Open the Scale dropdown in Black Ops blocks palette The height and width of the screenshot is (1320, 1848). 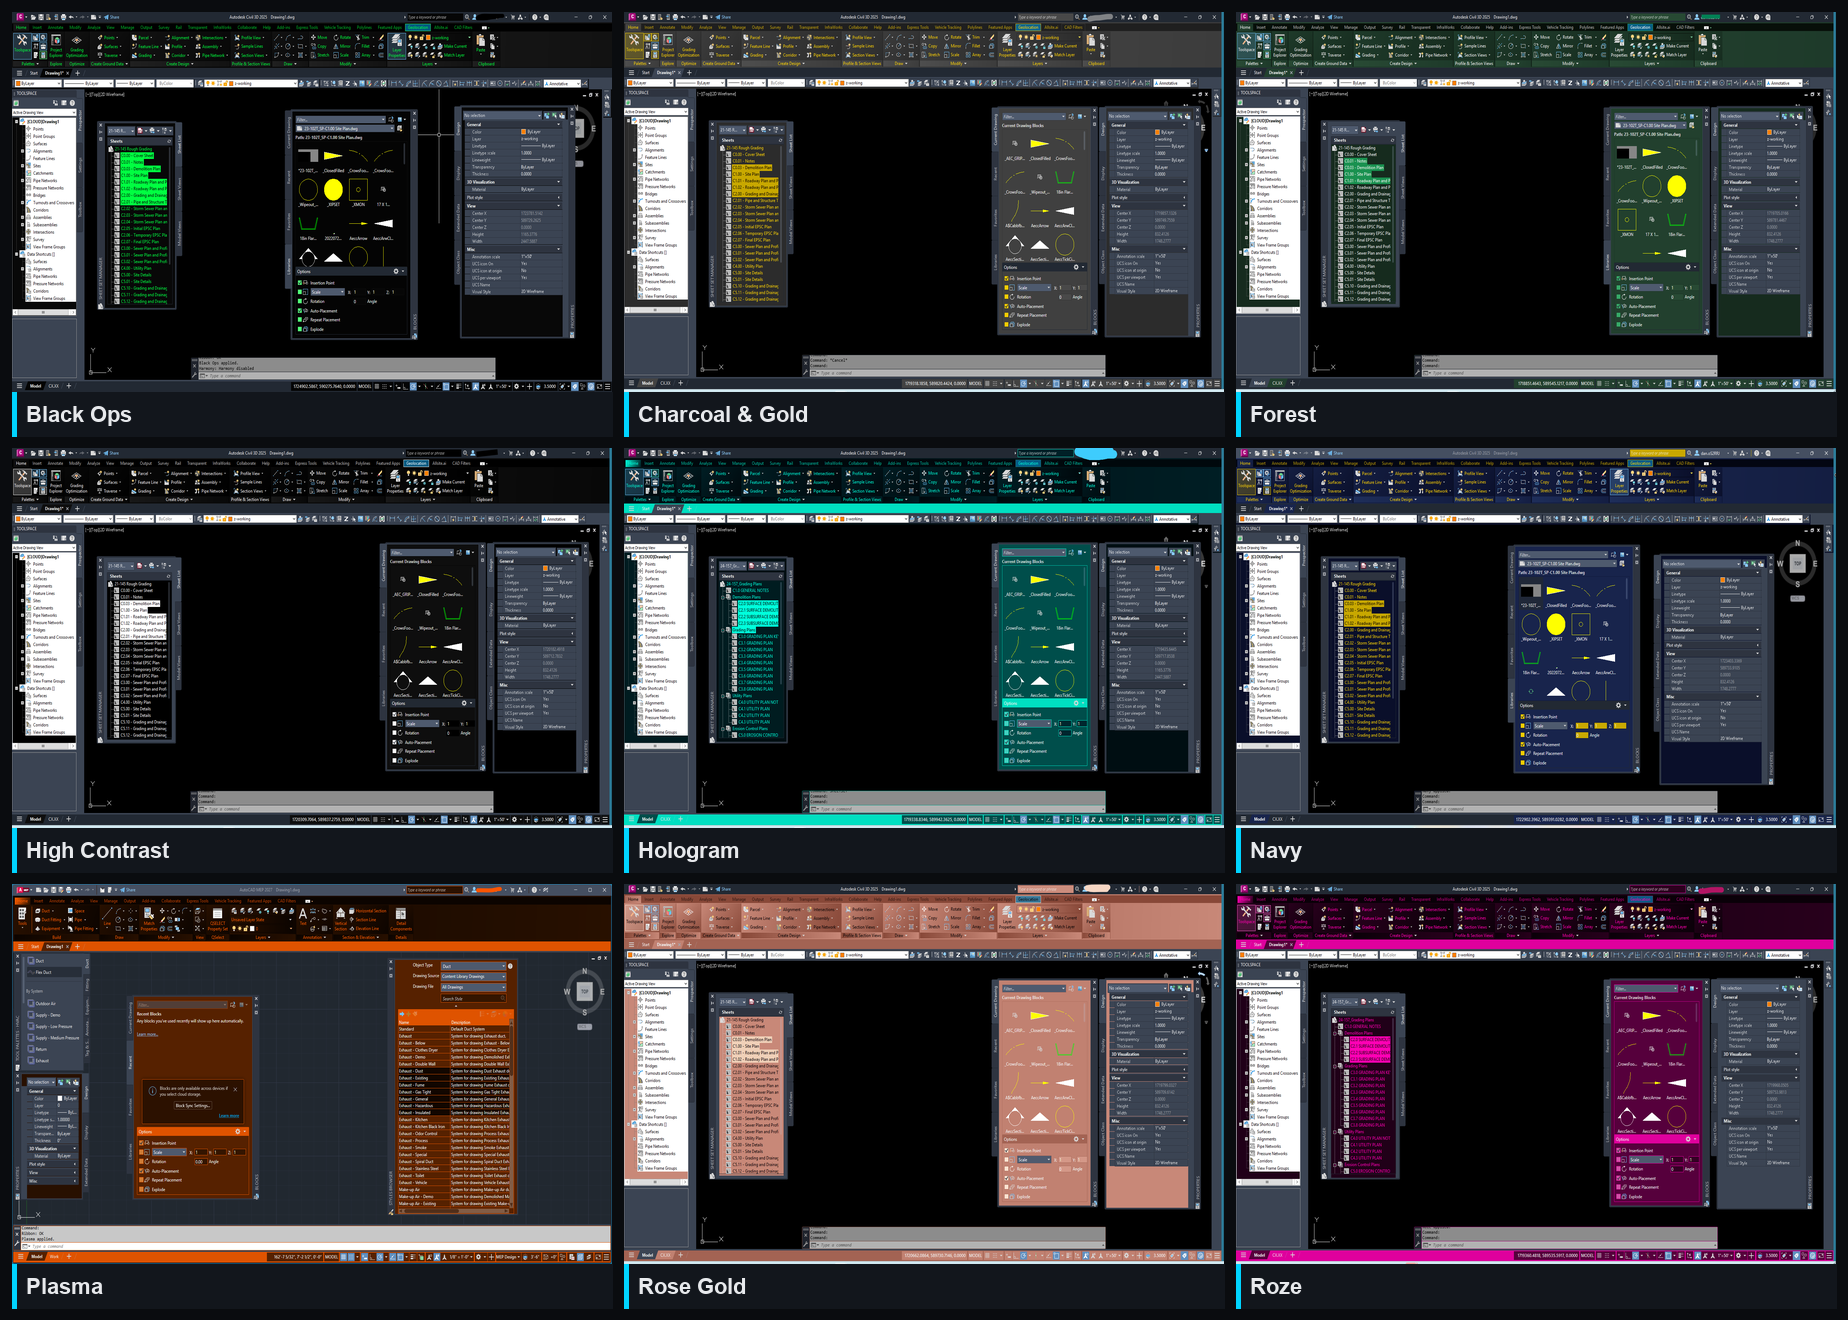click(x=328, y=292)
